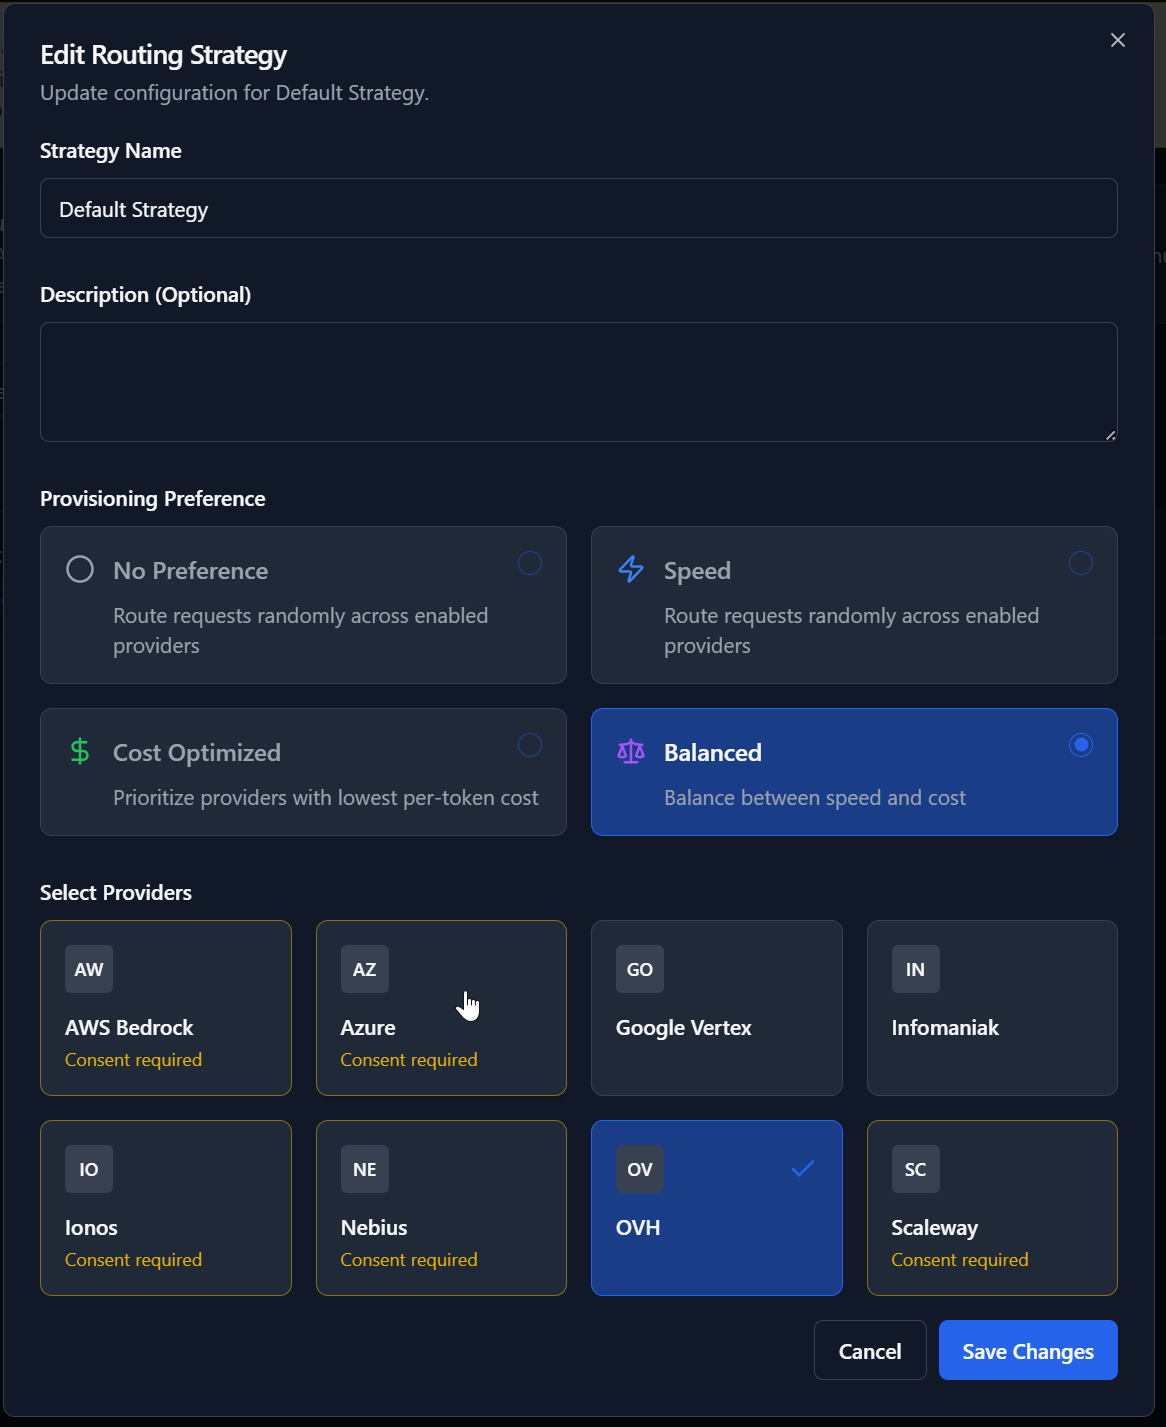Click the purple scales Balanced icon

pyautogui.click(x=631, y=751)
